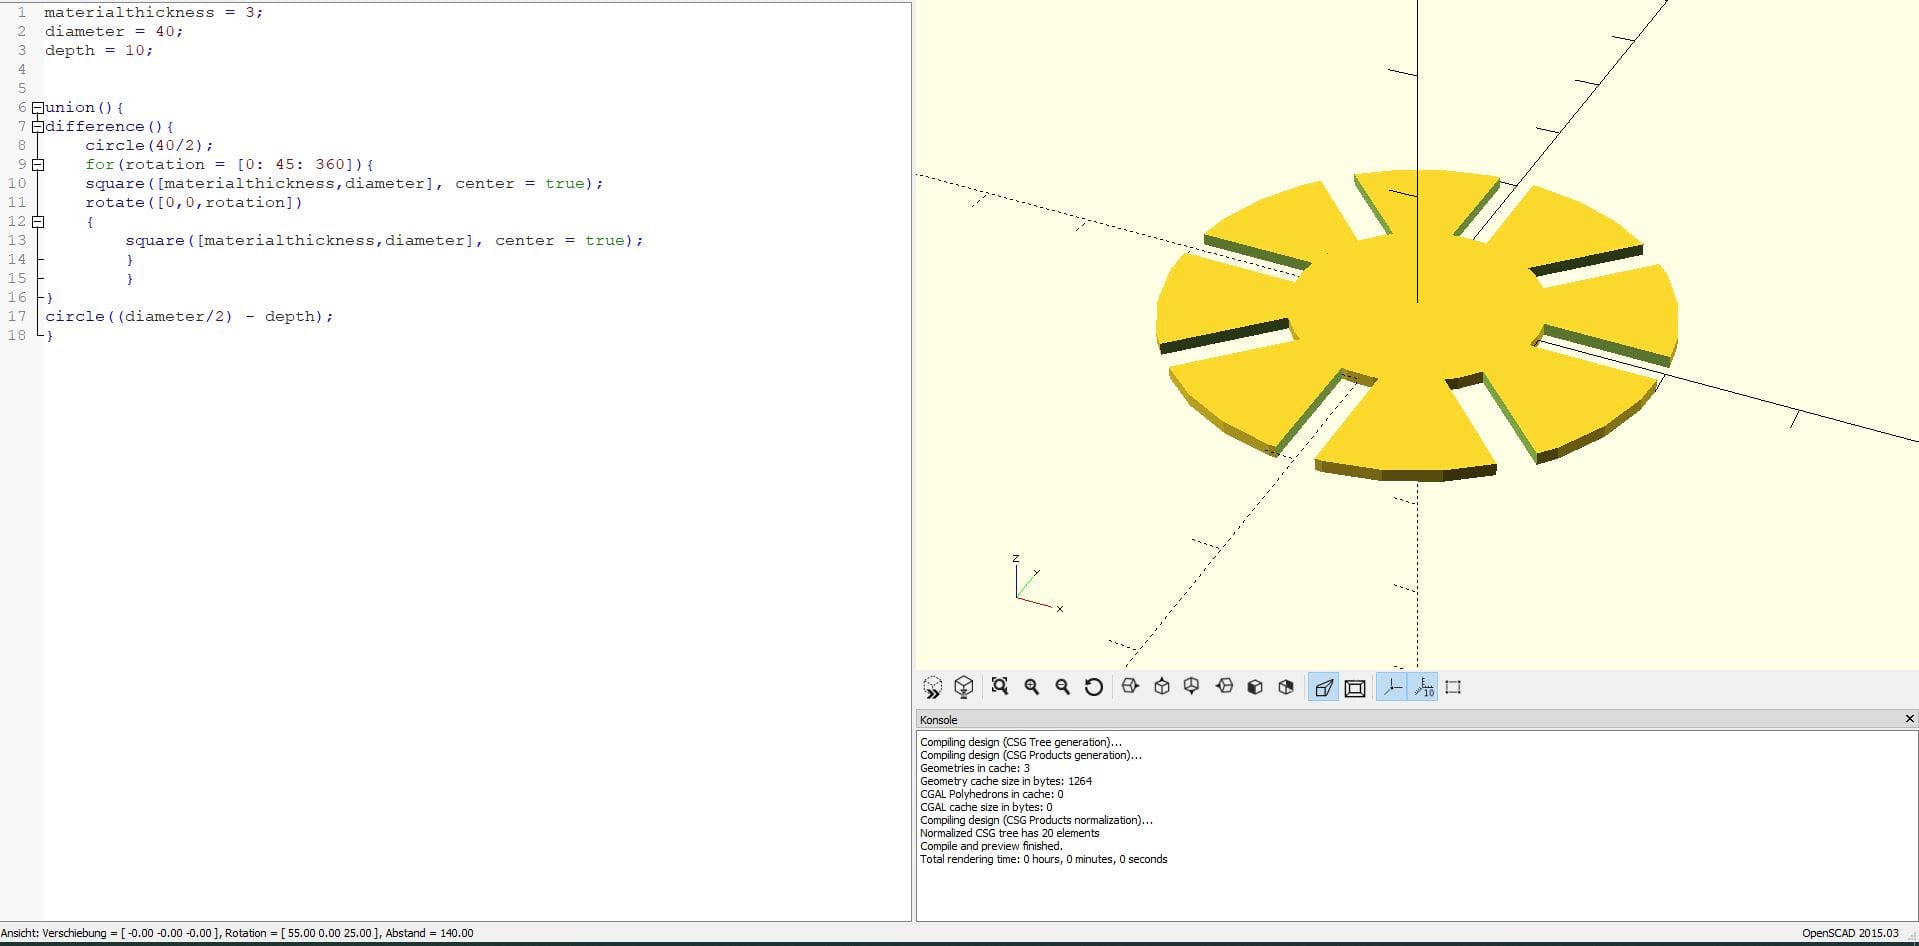Screen dimensions: 1919x946
Task: Collapse the brace block on line 12
Action: click(37, 221)
